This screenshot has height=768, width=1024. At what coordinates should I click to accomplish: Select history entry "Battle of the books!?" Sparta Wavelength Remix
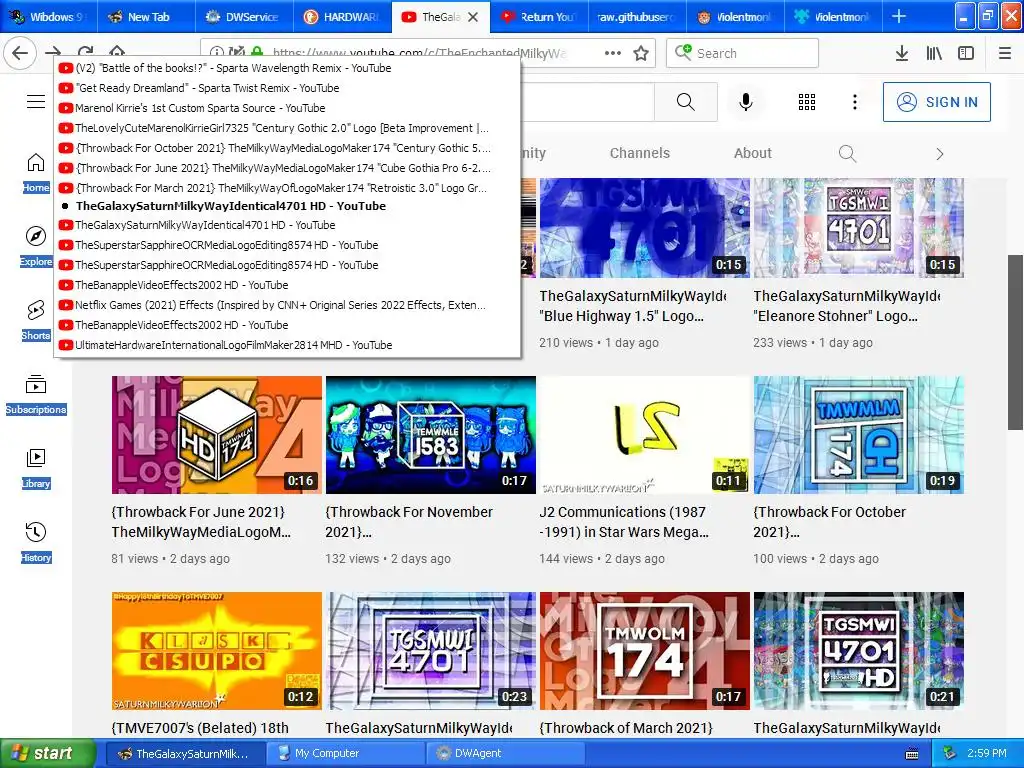[x=287, y=68]
